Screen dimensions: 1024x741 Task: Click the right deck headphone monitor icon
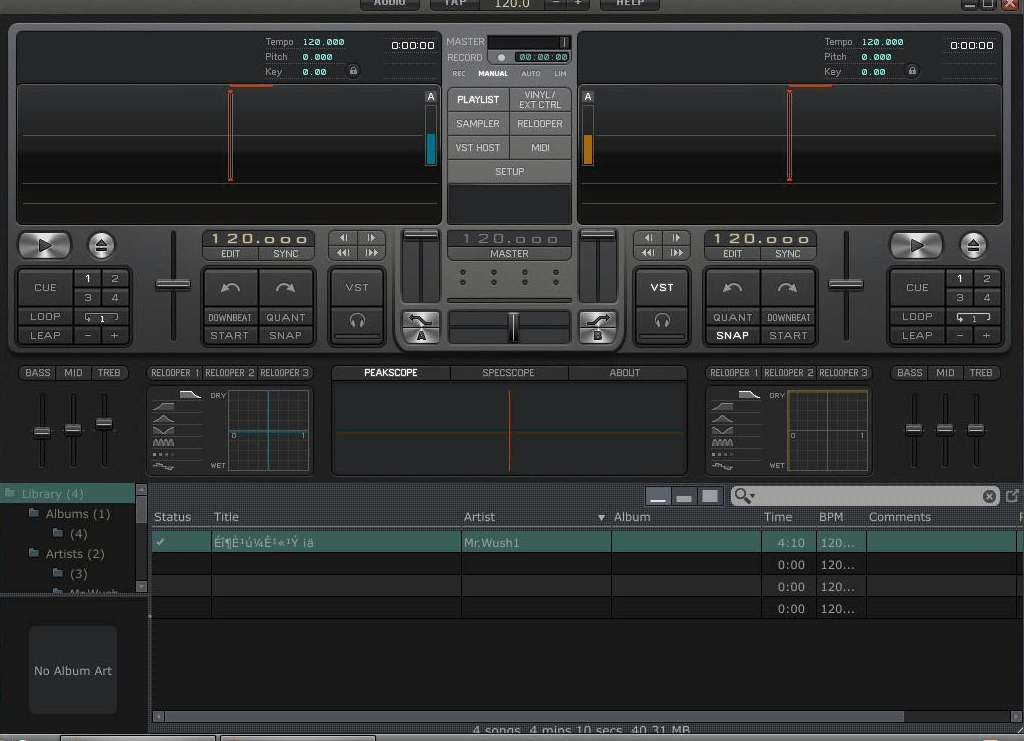[x=662, y=321]
